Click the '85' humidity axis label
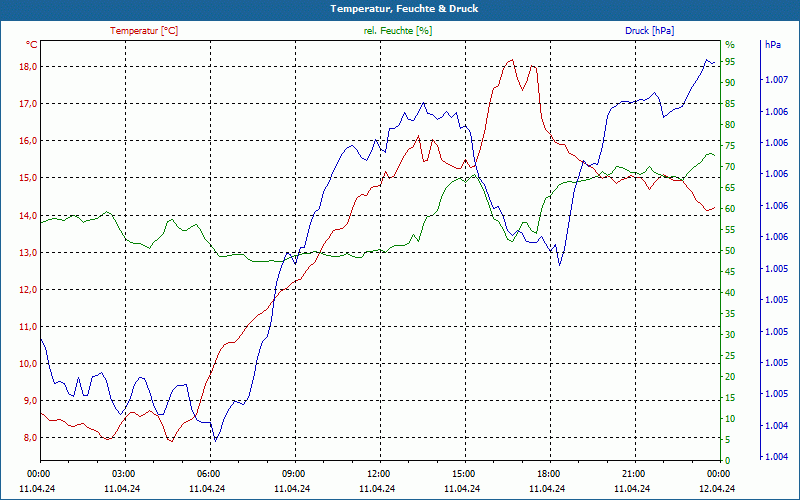The height and width of the screenshot is (500, 800). [730, 104]
